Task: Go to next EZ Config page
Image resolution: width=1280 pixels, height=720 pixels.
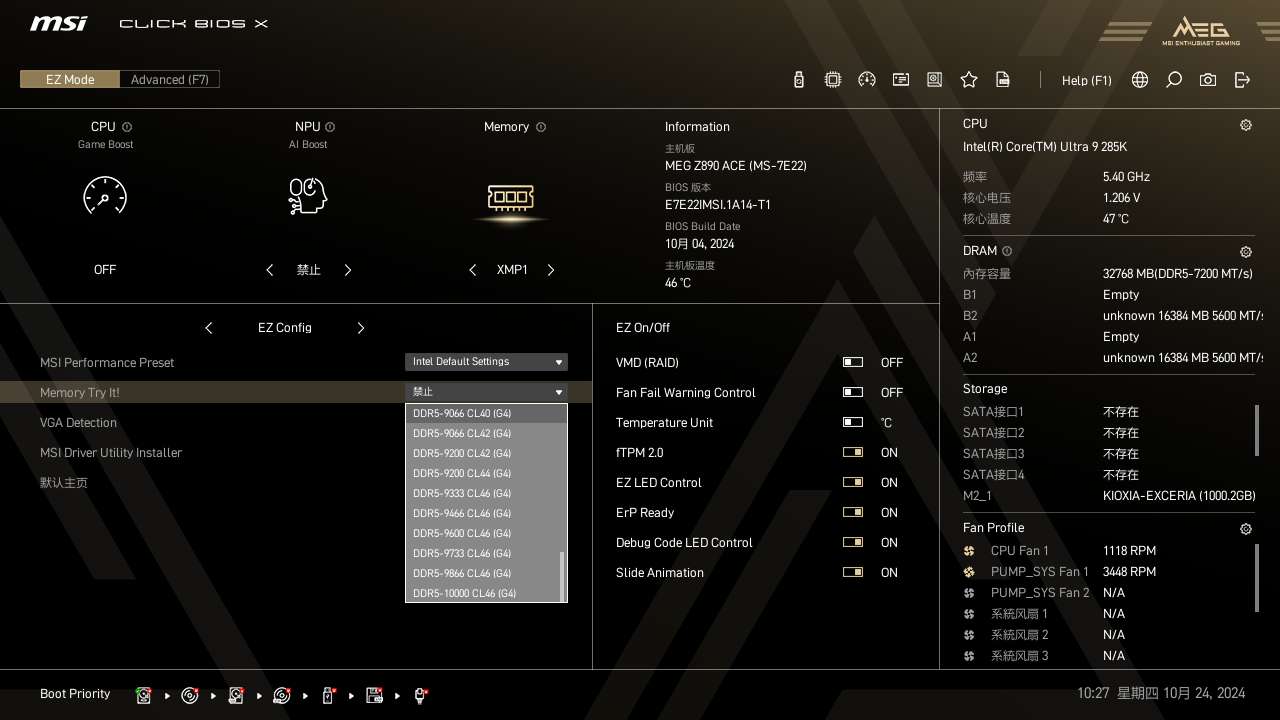Action: [361, 328]
